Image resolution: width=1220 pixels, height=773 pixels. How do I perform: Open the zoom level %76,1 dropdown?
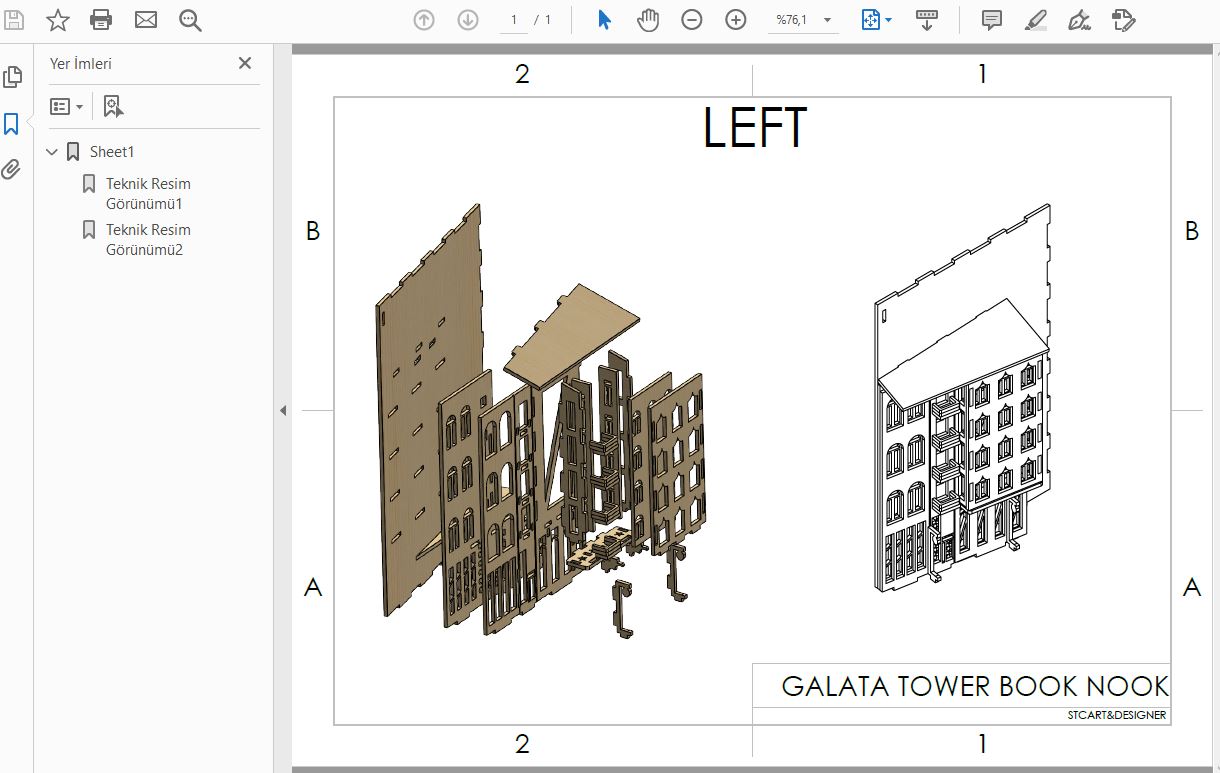827,20
